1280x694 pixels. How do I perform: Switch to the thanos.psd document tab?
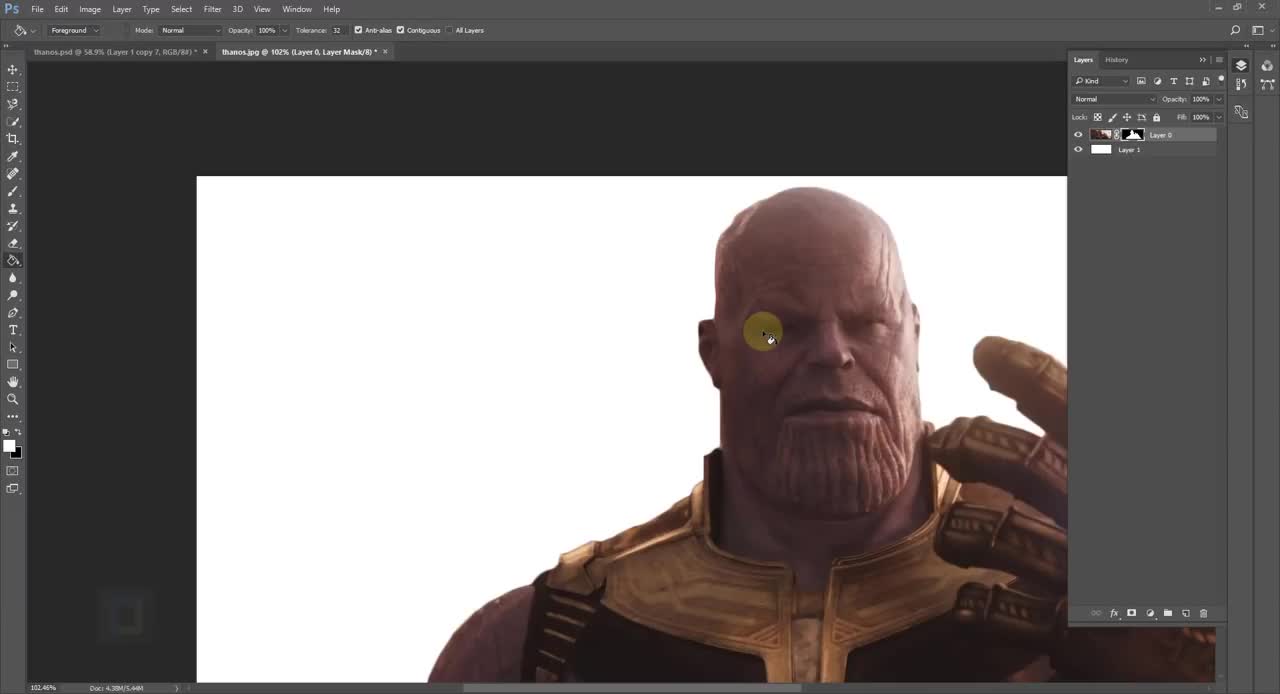[x=114, y=52]
